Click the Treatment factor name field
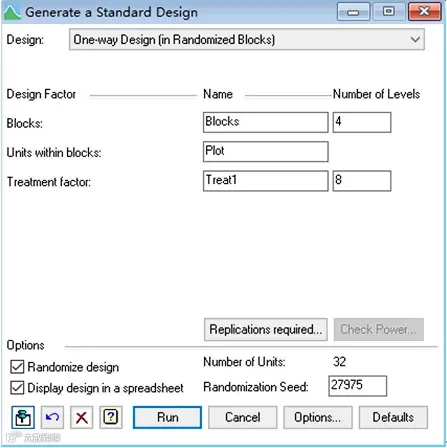 [266, 181]
